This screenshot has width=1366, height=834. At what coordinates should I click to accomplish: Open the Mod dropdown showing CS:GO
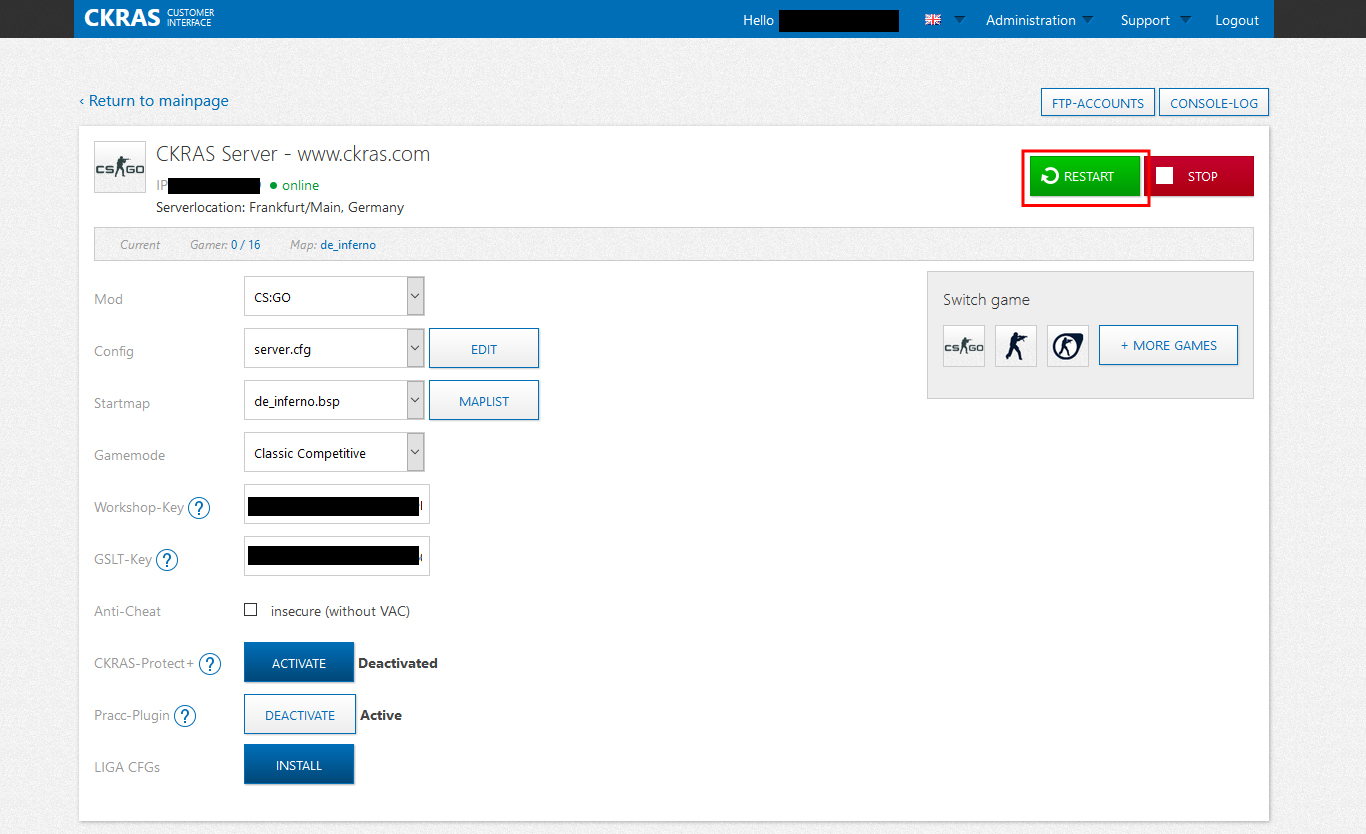click(334, 297)
